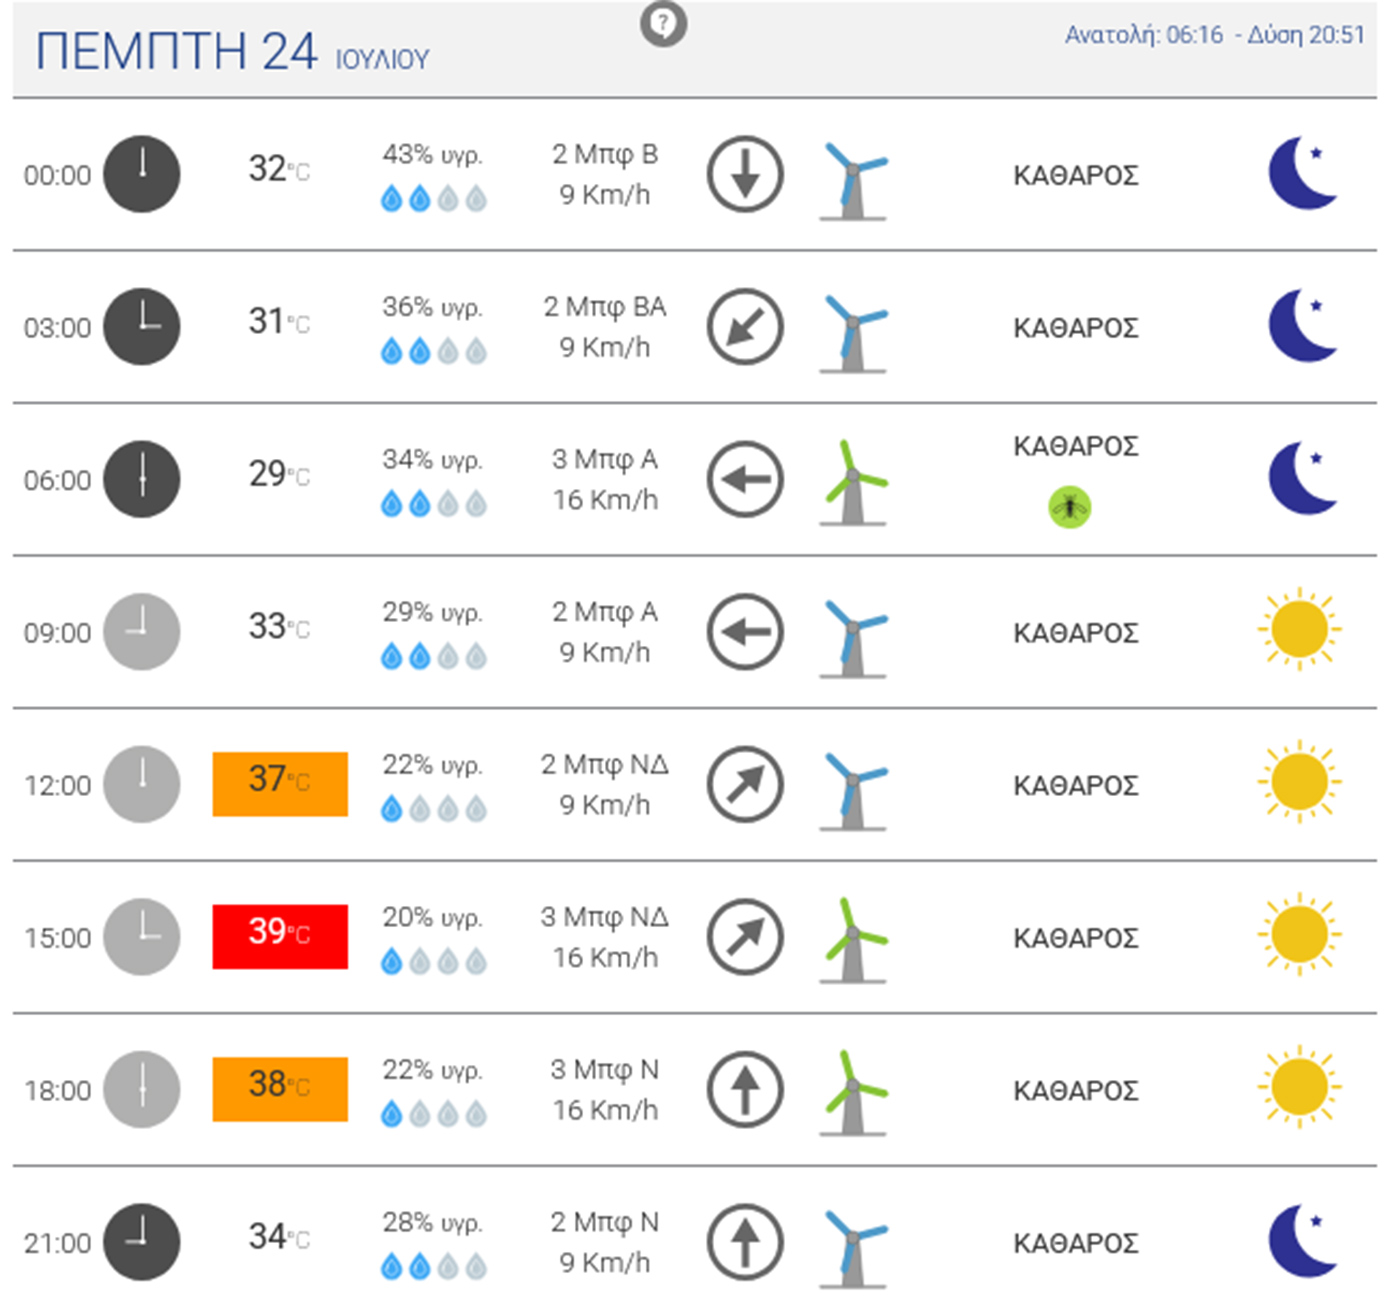Click the humidity droplets at 18:00
Viewport: 1390px width, 1313px height.
point(434,1113)
